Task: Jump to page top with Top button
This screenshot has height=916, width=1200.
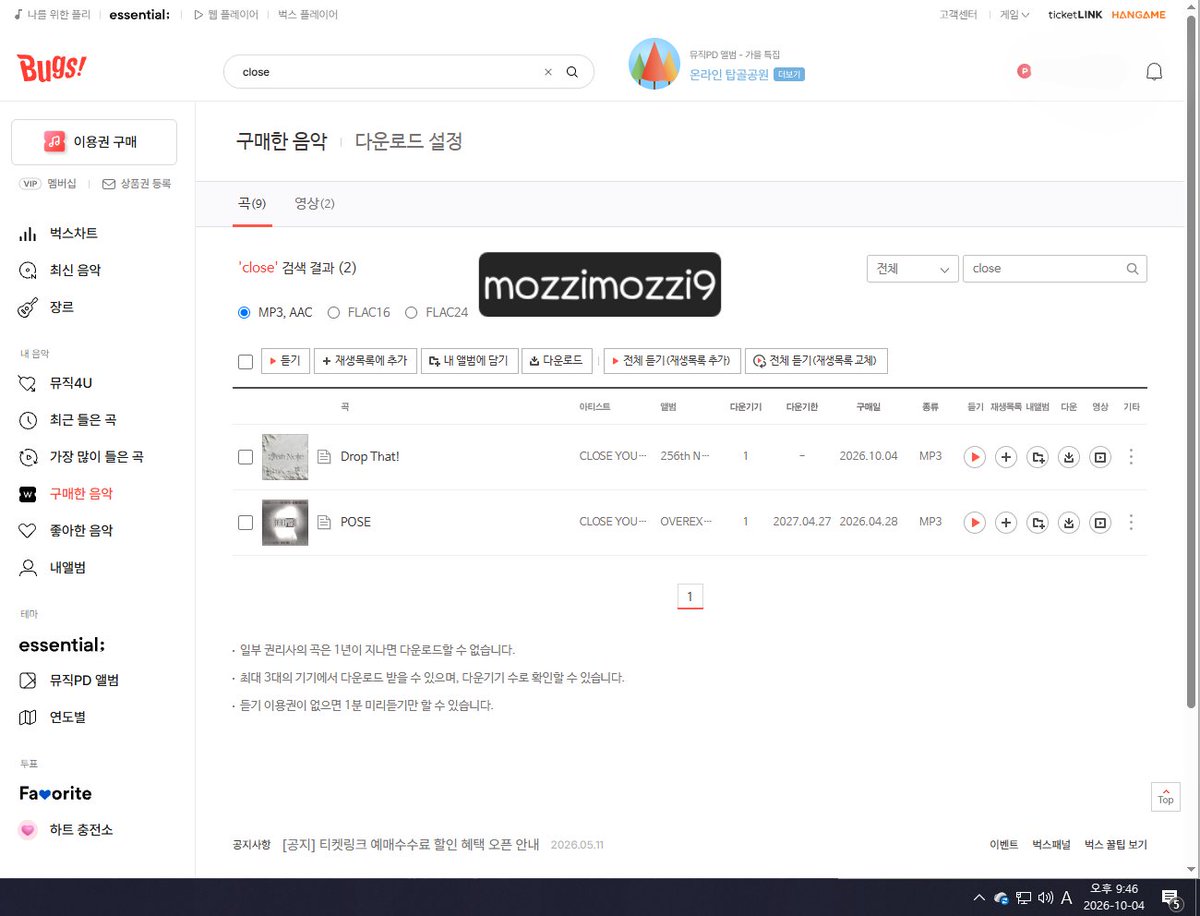Action: (x=1165, y=797)
